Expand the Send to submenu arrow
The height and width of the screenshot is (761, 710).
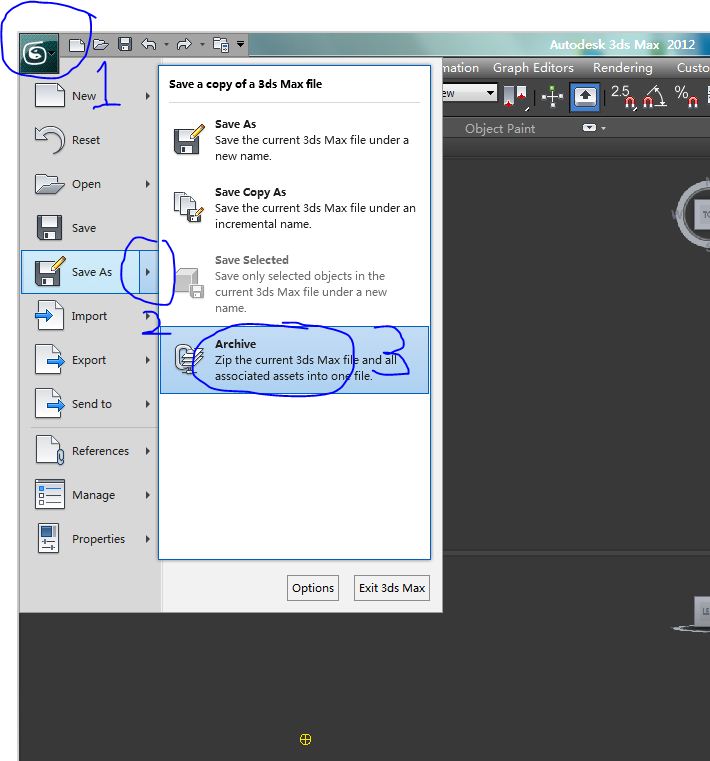[148, 404]
